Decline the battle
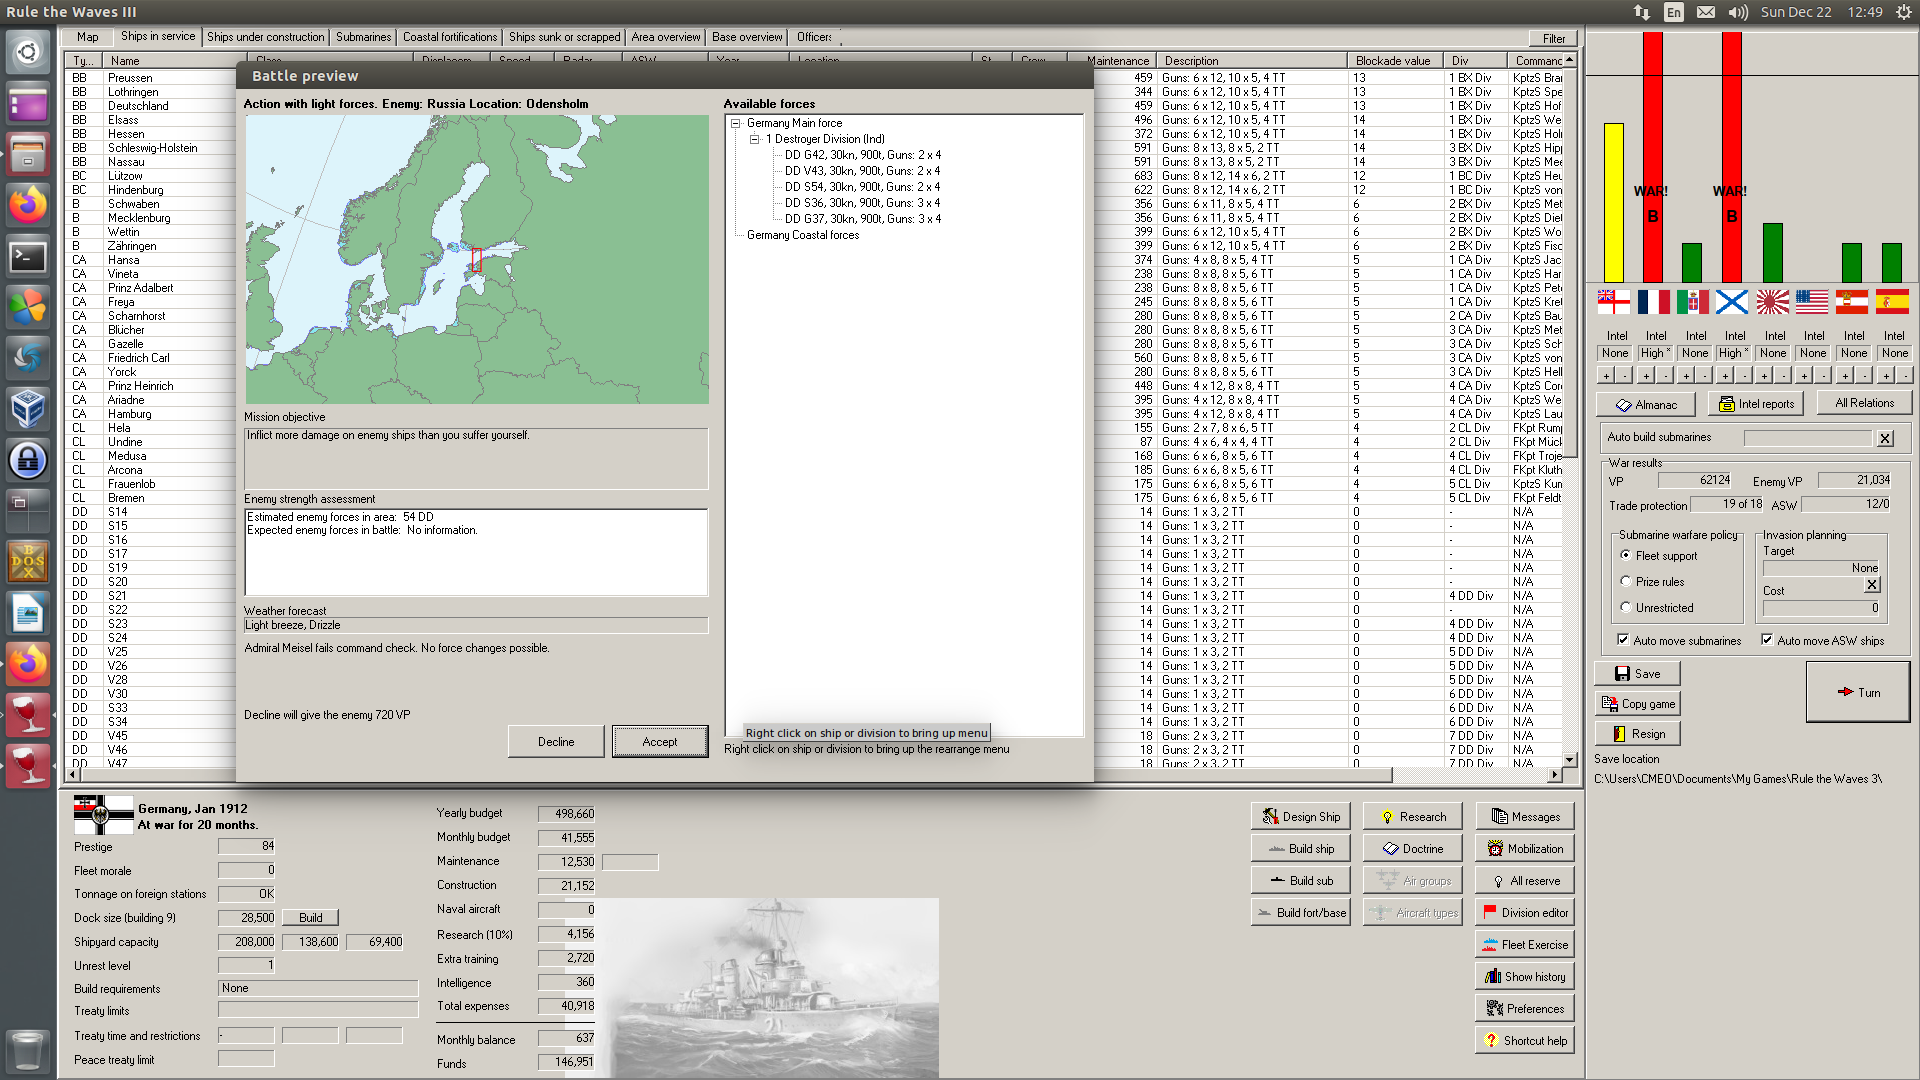 tap(556, 741)
